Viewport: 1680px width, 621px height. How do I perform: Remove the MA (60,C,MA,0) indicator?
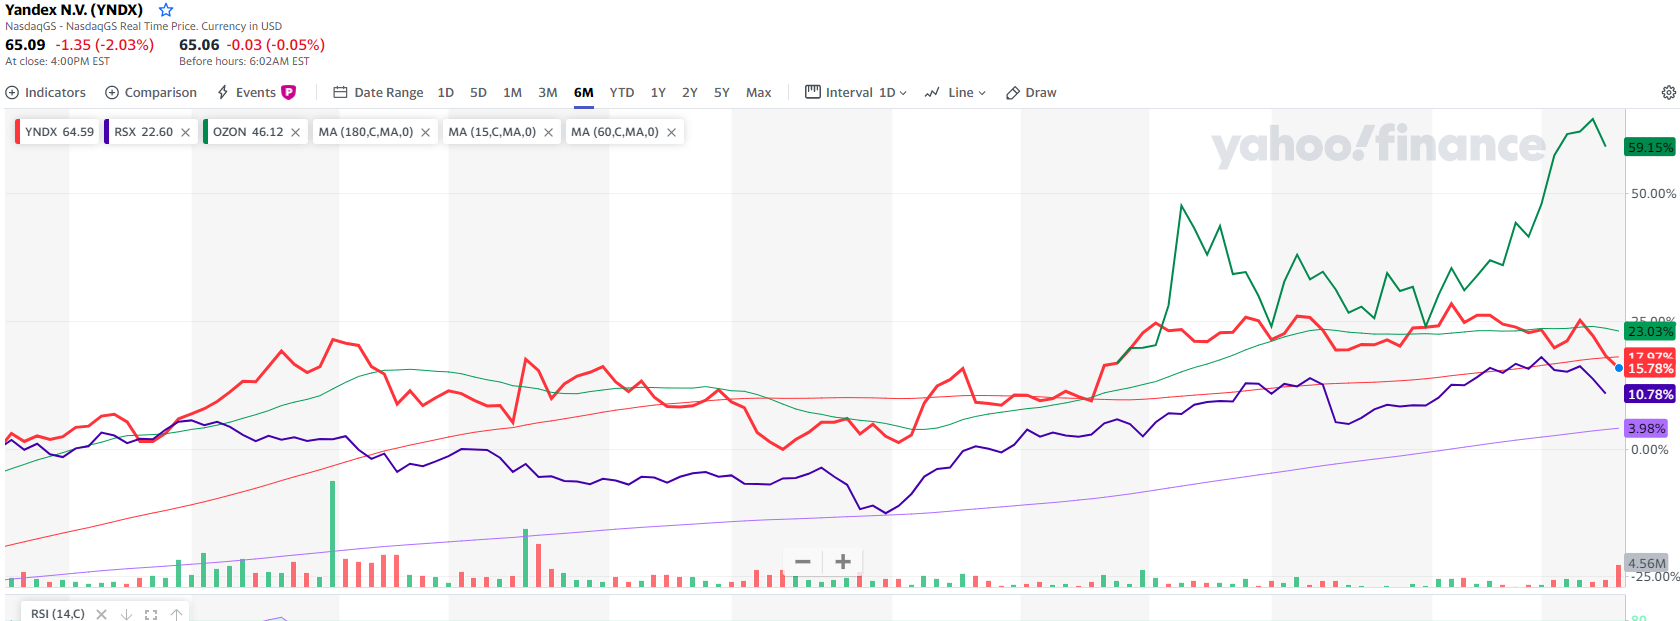(x=672, y=132)
